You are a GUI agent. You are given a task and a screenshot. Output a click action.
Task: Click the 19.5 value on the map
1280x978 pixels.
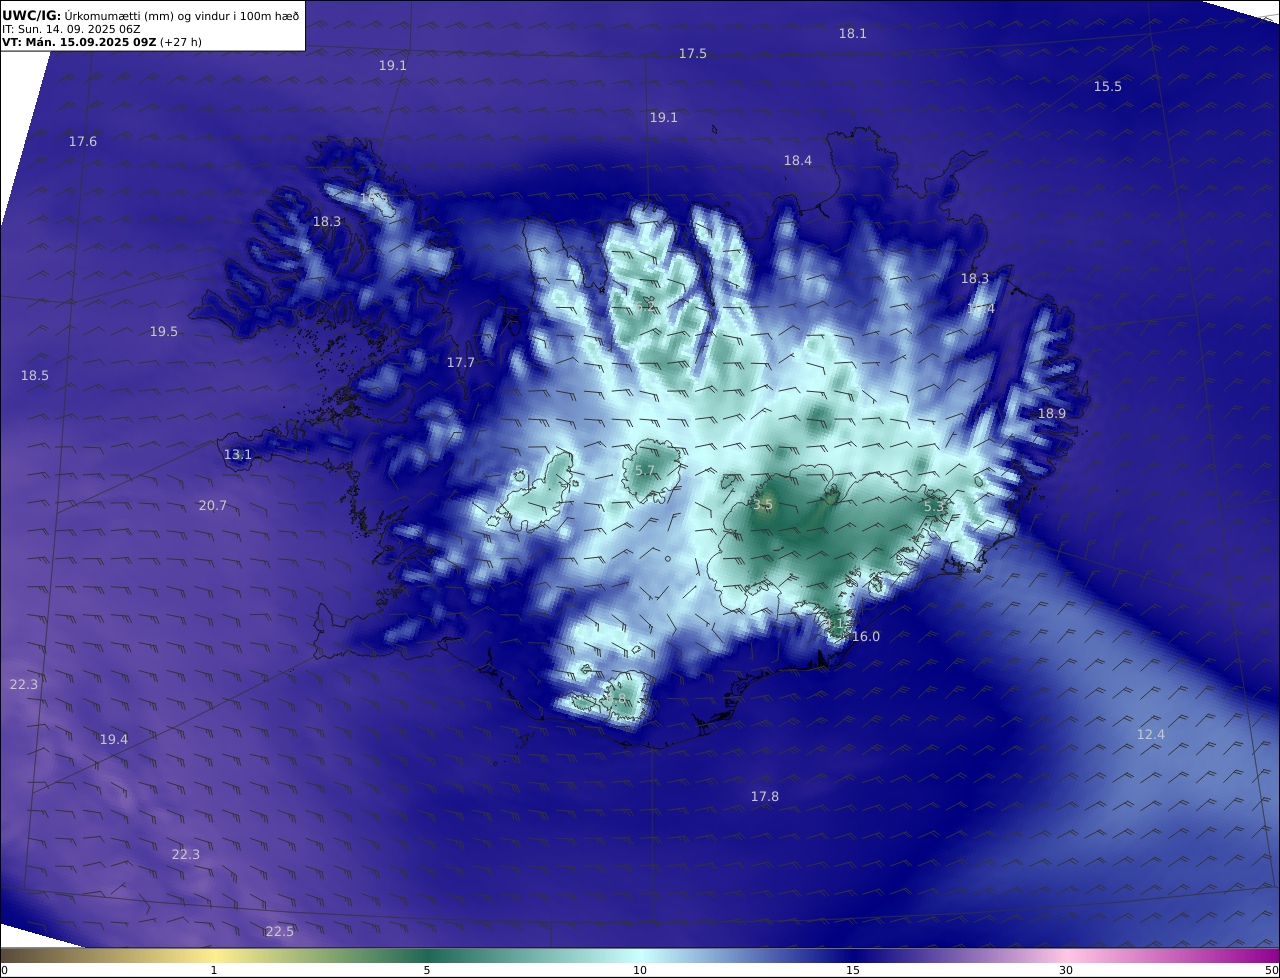point(164,331)
